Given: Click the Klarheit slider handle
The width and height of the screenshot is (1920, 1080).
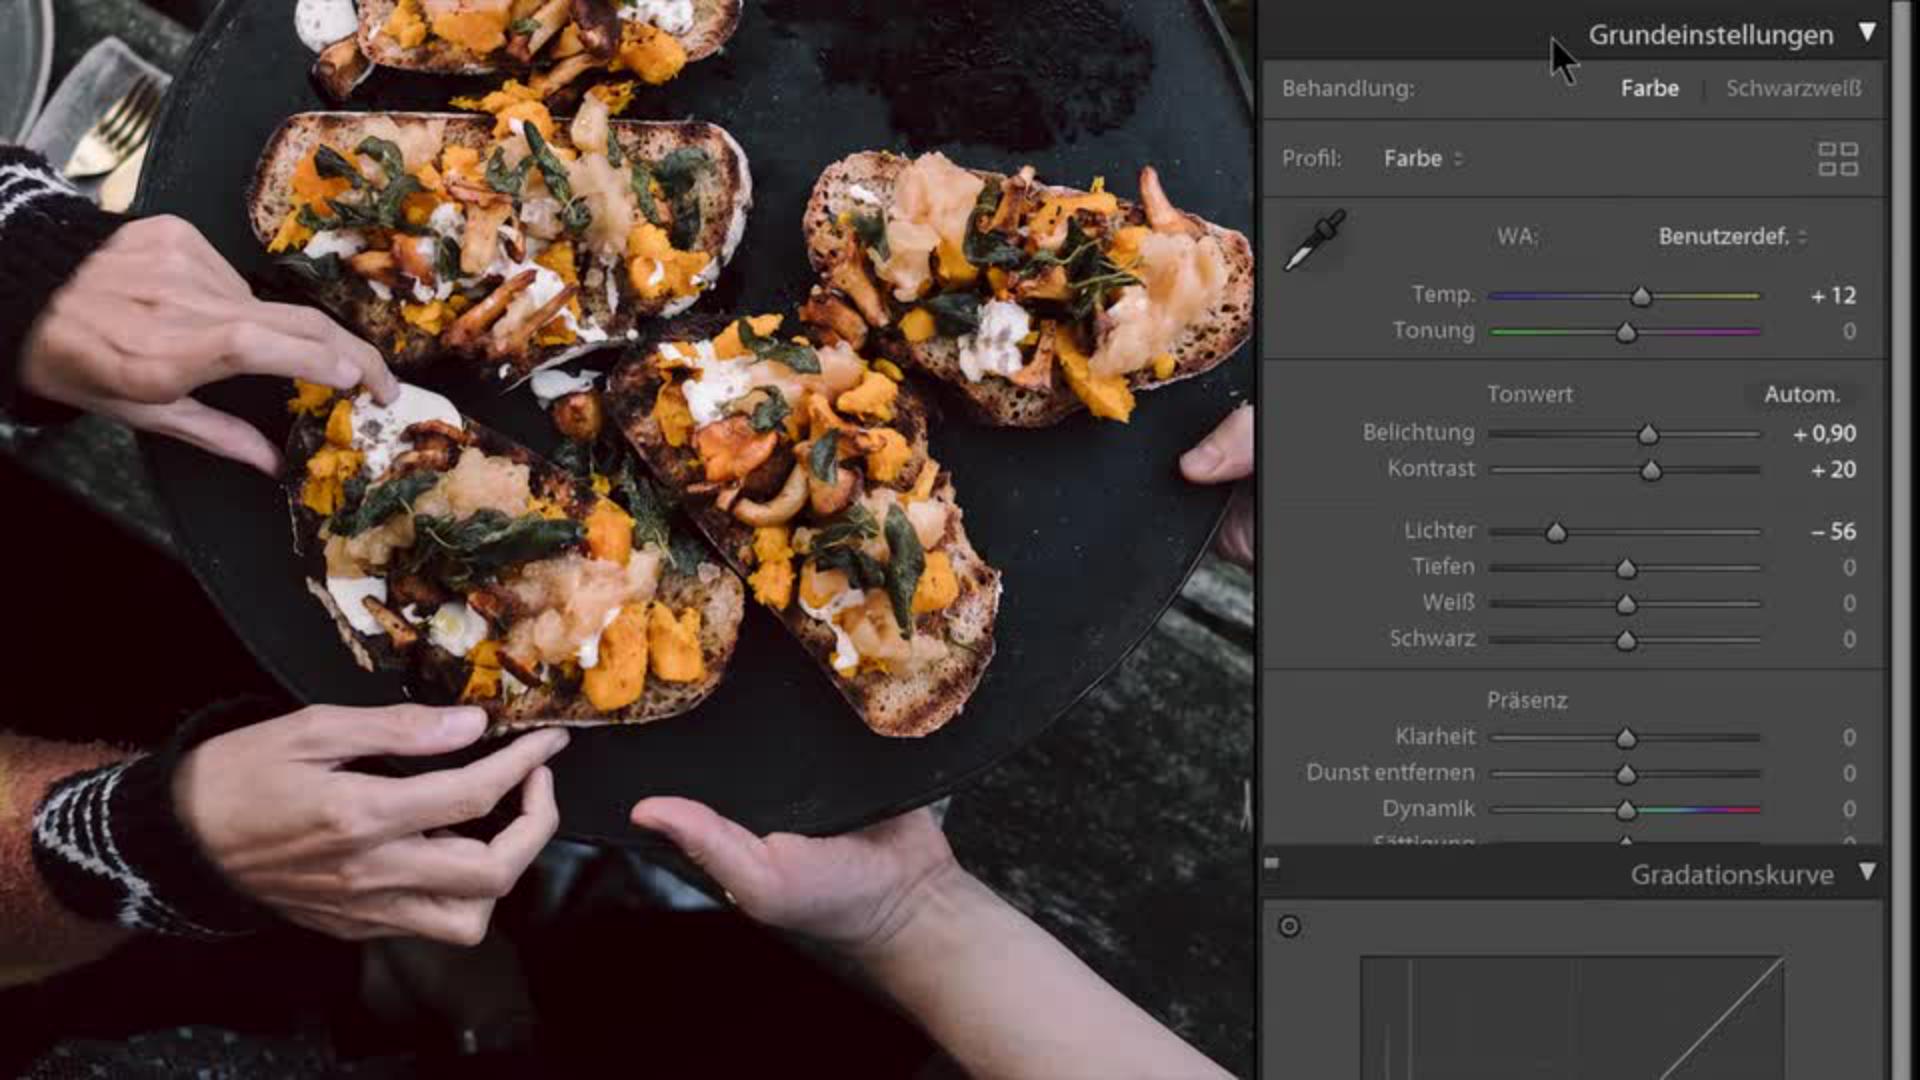Looking at the screenshot, I should 1626,739.
